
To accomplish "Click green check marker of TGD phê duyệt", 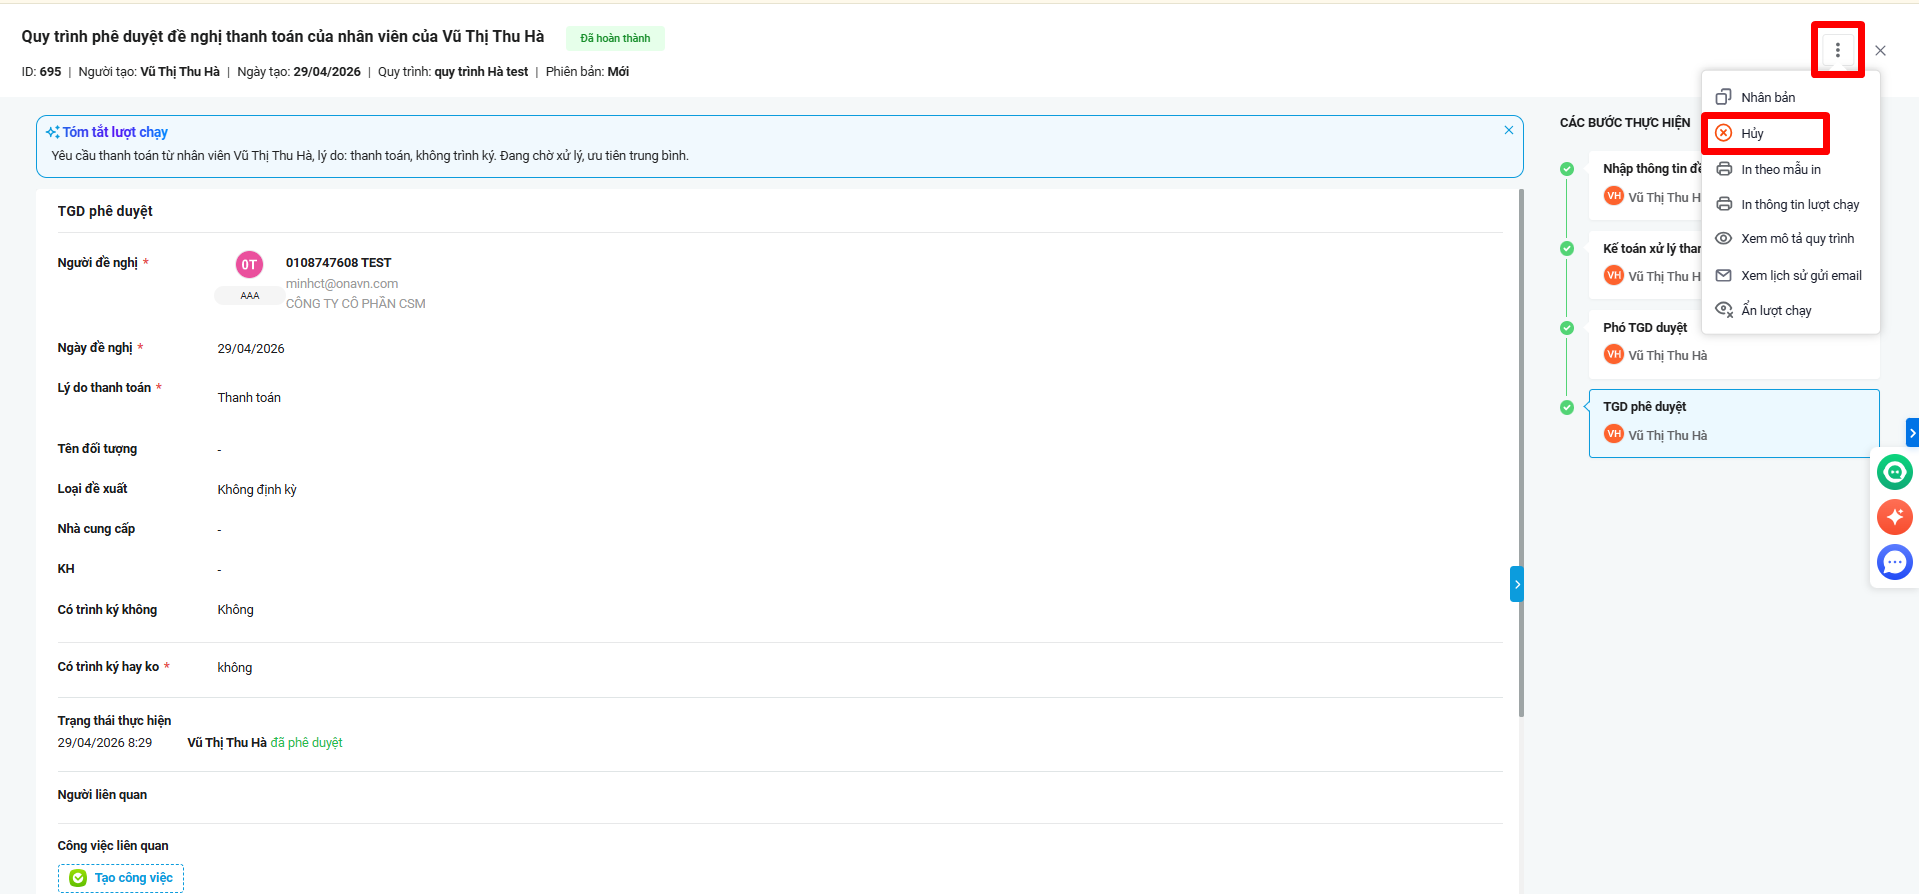I will [x=1567, y=407].
